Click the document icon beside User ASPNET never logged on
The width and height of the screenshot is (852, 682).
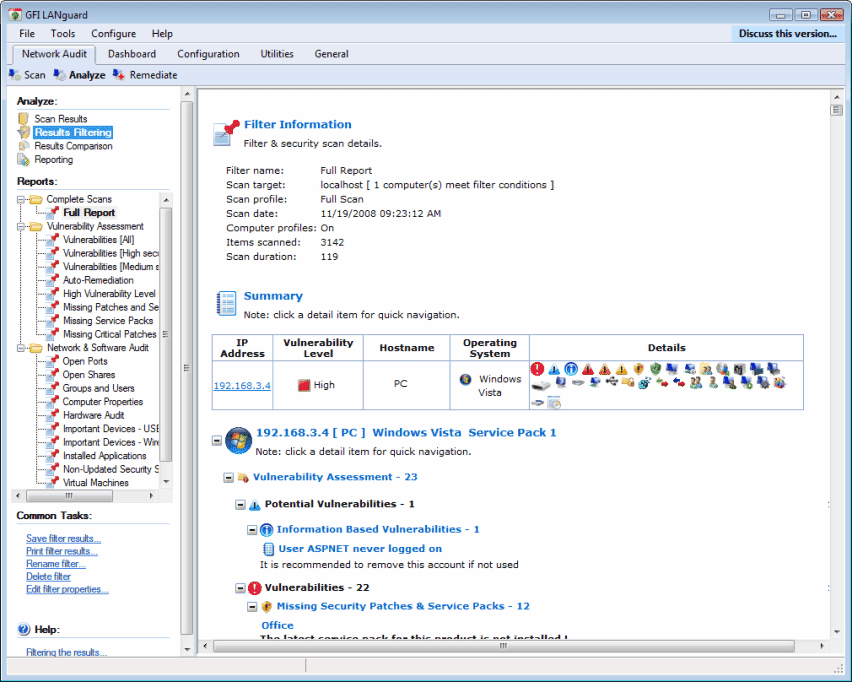[268, 548]
